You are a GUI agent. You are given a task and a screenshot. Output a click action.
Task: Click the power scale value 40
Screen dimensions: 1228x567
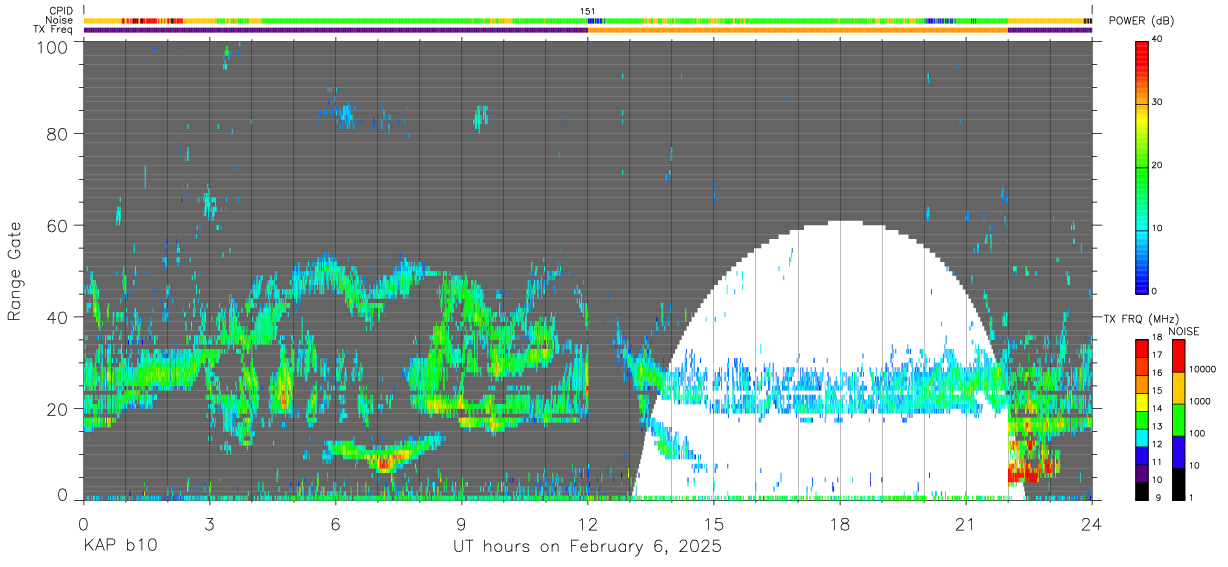pyautogui.click(x=1158, y=40)
